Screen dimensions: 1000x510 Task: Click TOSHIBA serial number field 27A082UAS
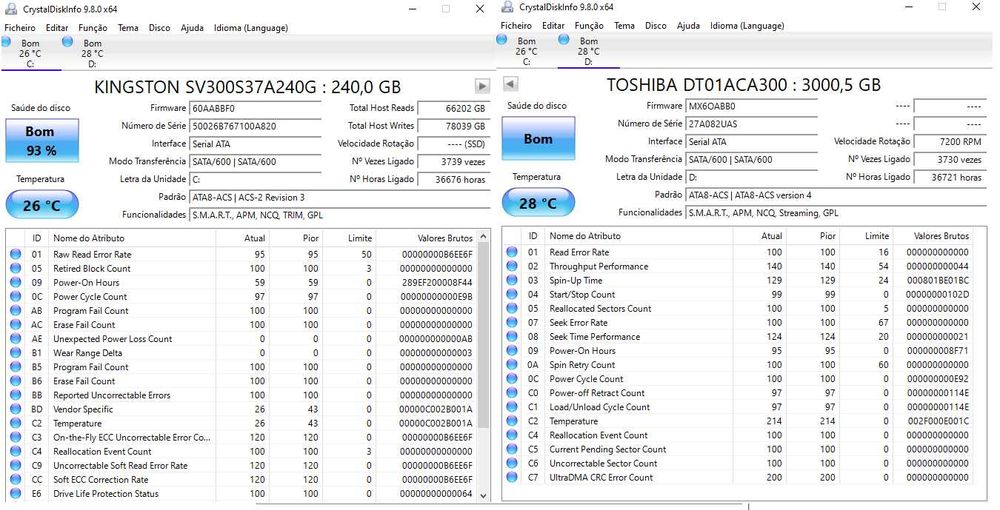(752, 124)
